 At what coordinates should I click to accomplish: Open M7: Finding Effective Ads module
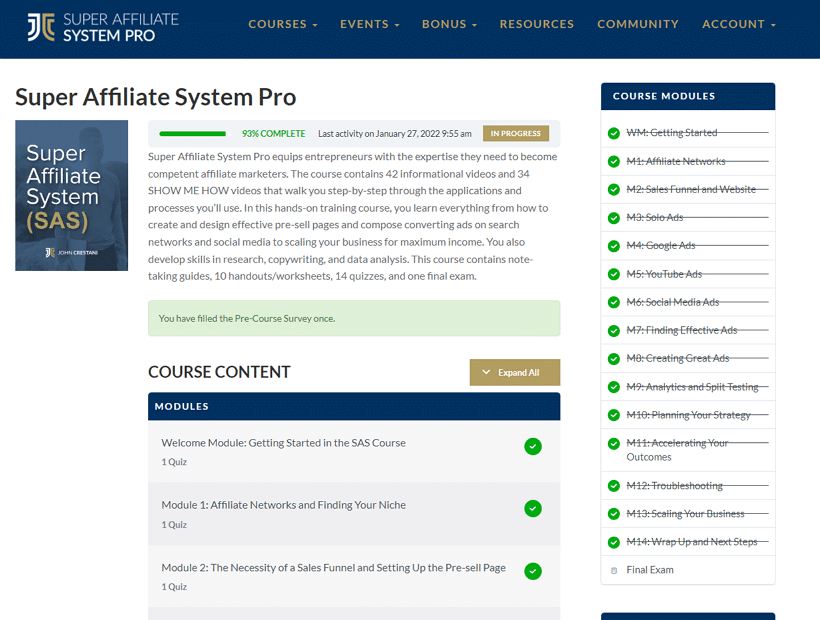682,330
